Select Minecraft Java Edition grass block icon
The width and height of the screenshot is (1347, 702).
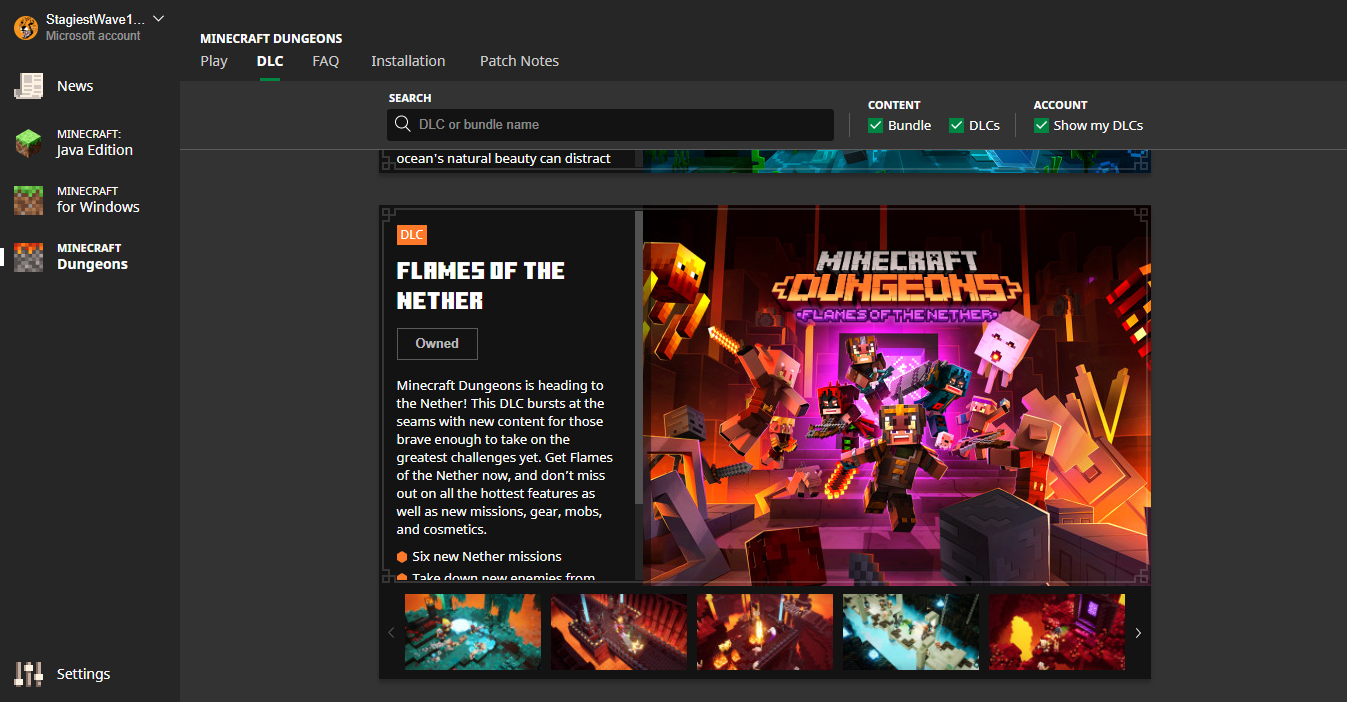[28, 143]
